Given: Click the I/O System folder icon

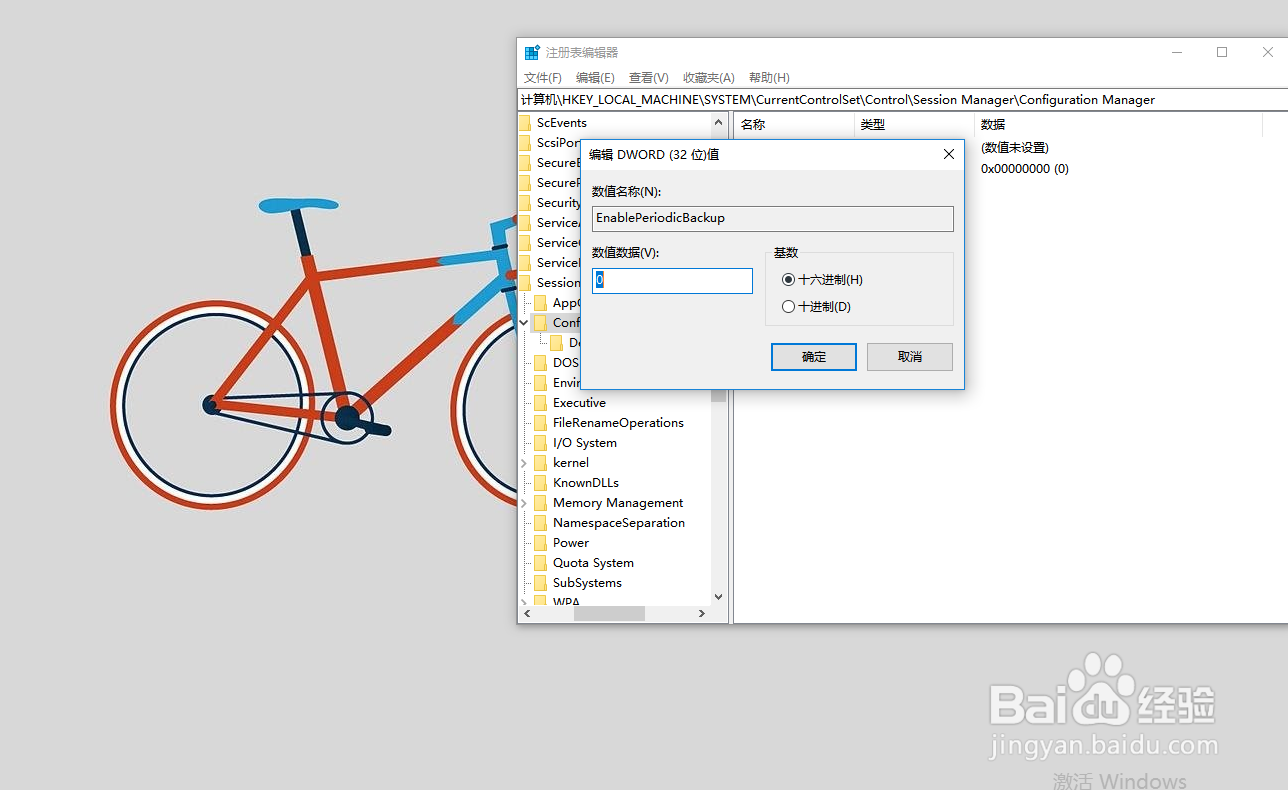Looking at the screenshot, I should point(541,443).
